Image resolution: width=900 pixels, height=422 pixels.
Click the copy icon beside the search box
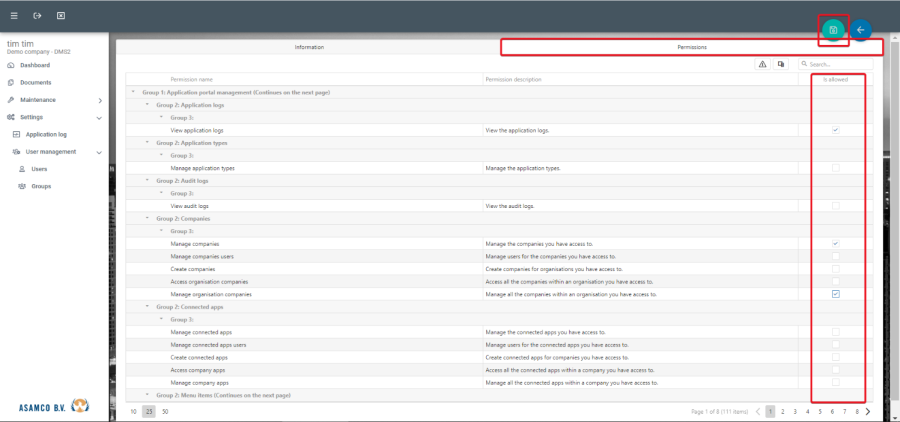point(781,64)
